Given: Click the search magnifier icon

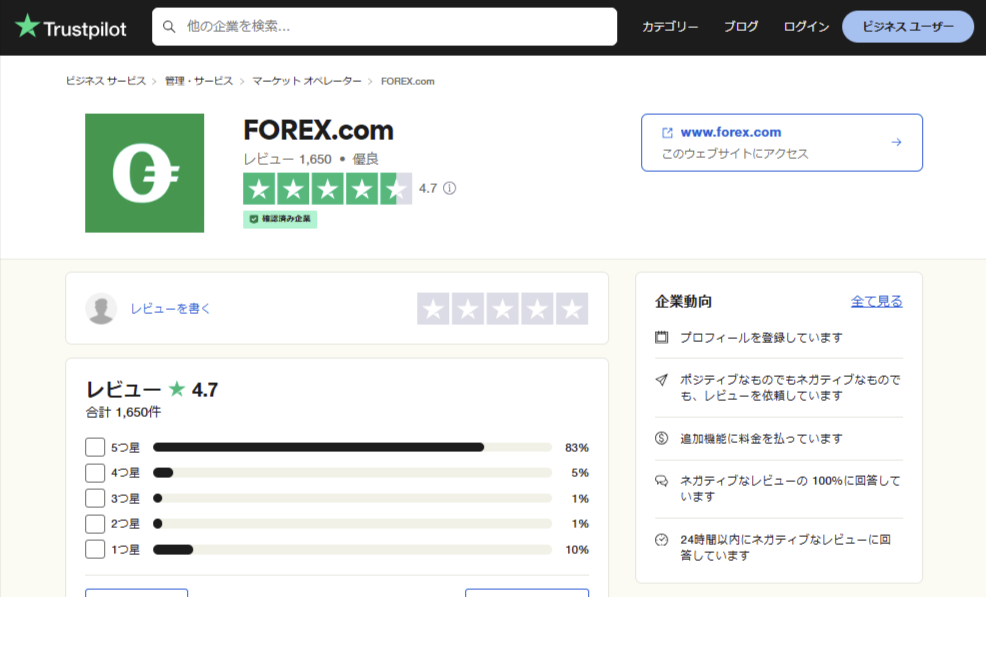Looking at the screenshot, I should [x=168, y=27].
